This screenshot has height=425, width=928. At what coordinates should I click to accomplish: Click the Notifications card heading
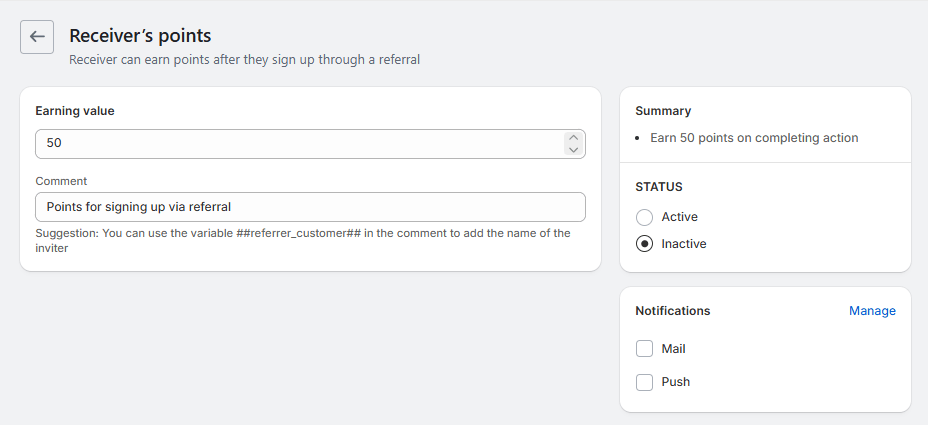pos(673,311)
